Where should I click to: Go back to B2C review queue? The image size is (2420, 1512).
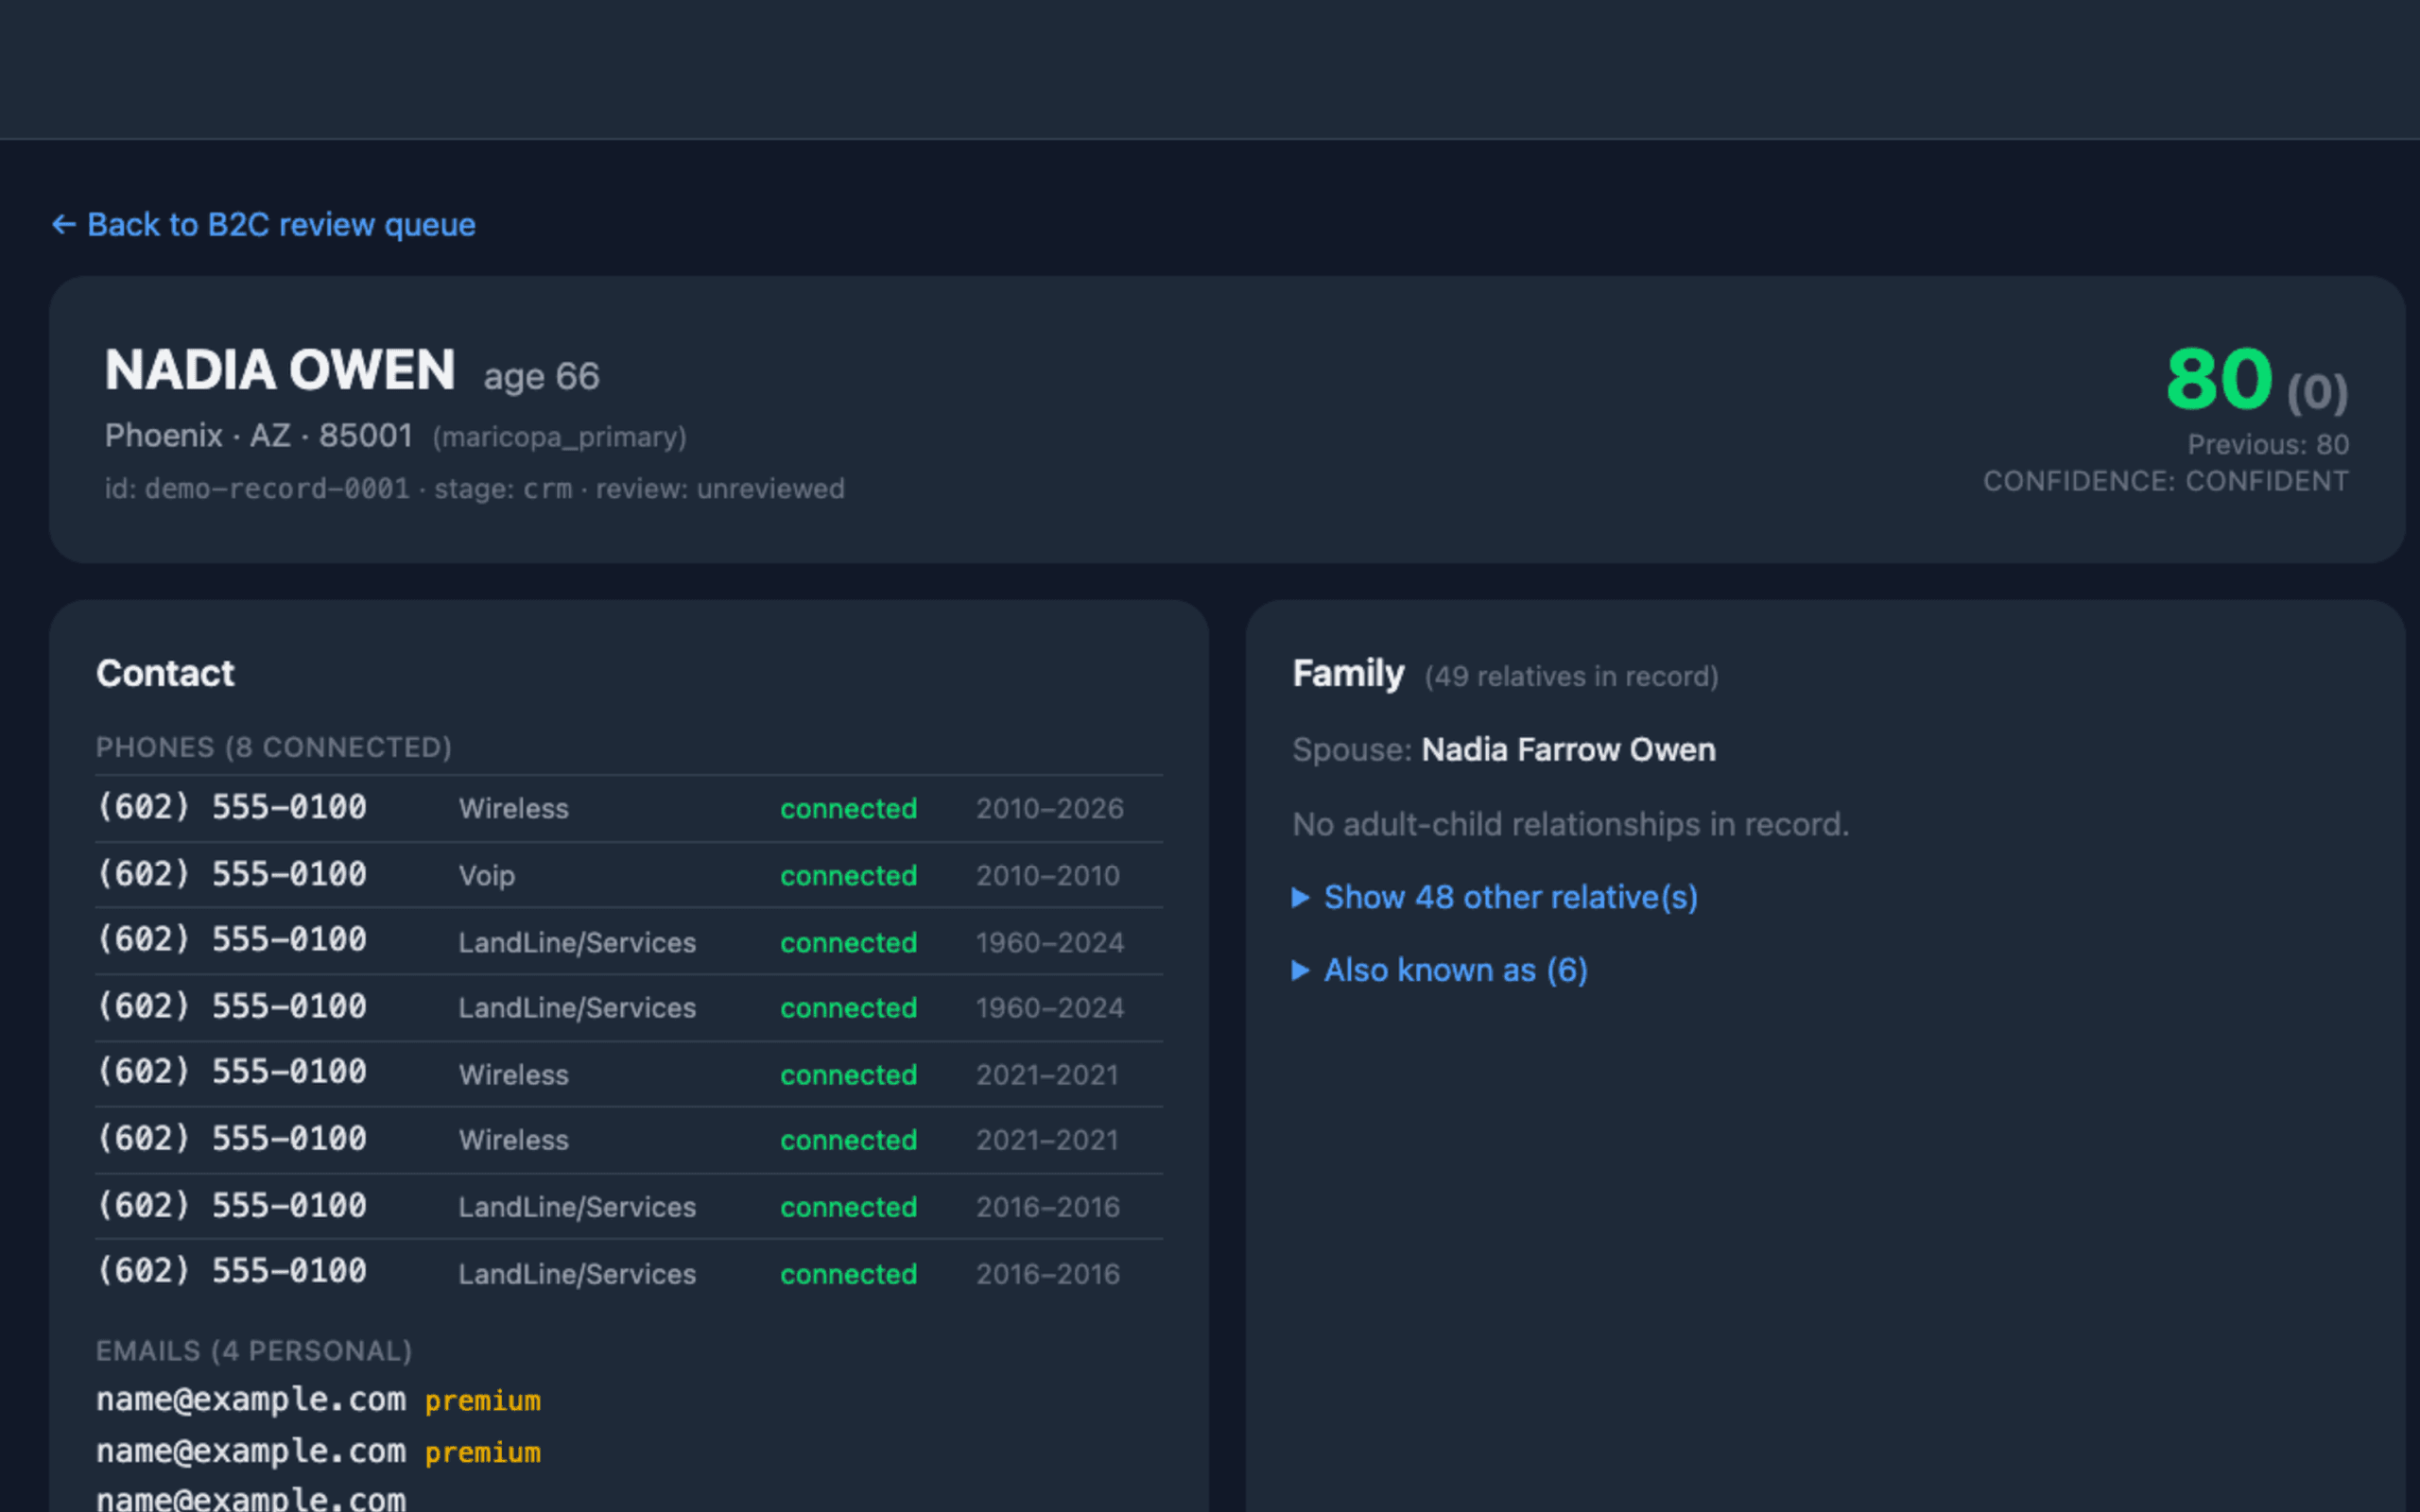tap(264, 225)
